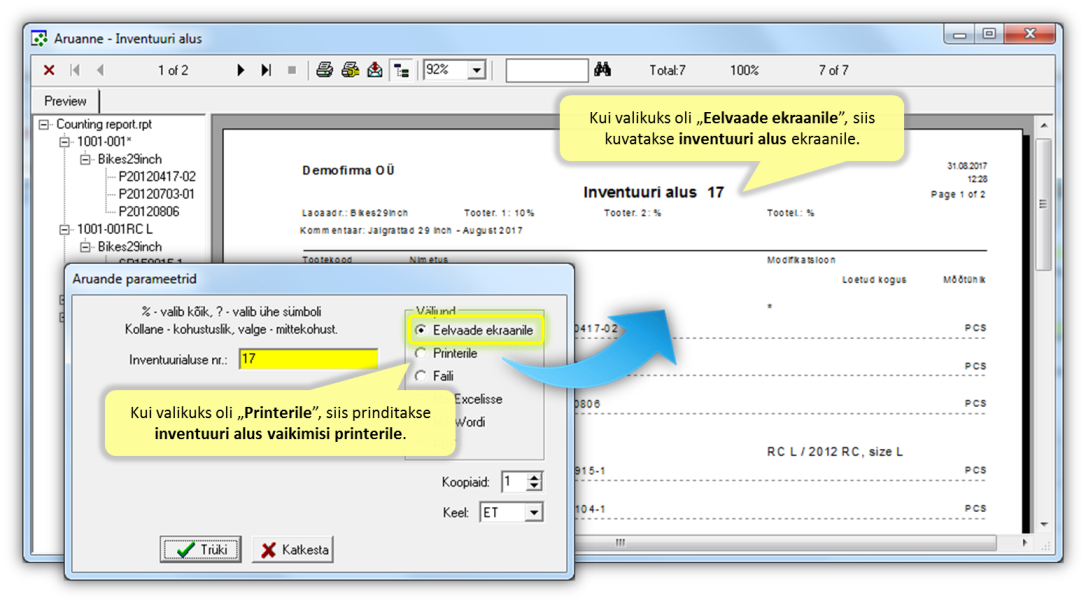The image size is (1086, 603).
Task: Open printer setup from the toolbar
Action: click(350, 70)
